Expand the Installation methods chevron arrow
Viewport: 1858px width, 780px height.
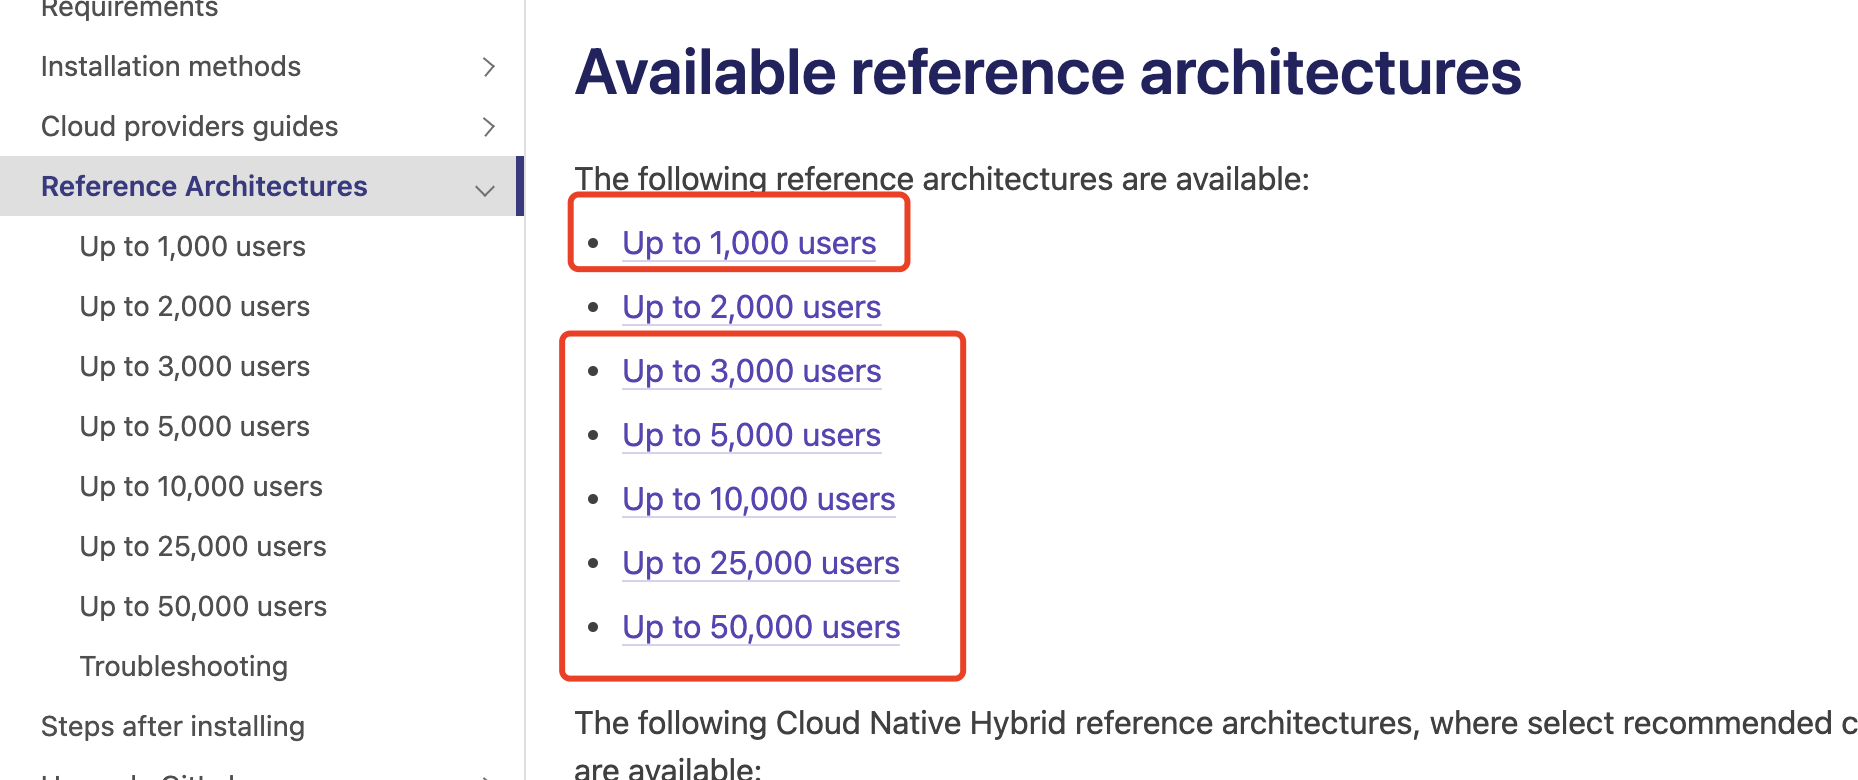point(488,67)
